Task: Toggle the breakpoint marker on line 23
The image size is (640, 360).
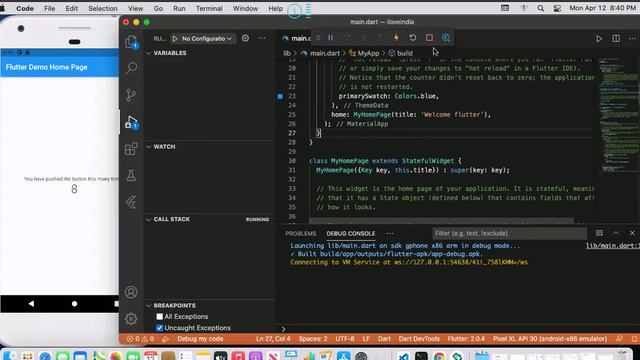Action: (x=280, y=96)
